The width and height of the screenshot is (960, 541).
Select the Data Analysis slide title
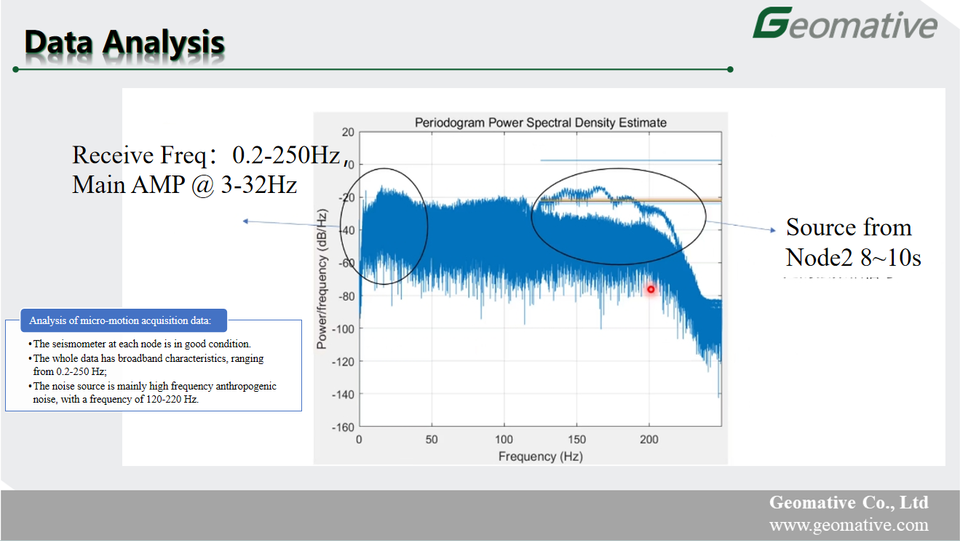123,43
